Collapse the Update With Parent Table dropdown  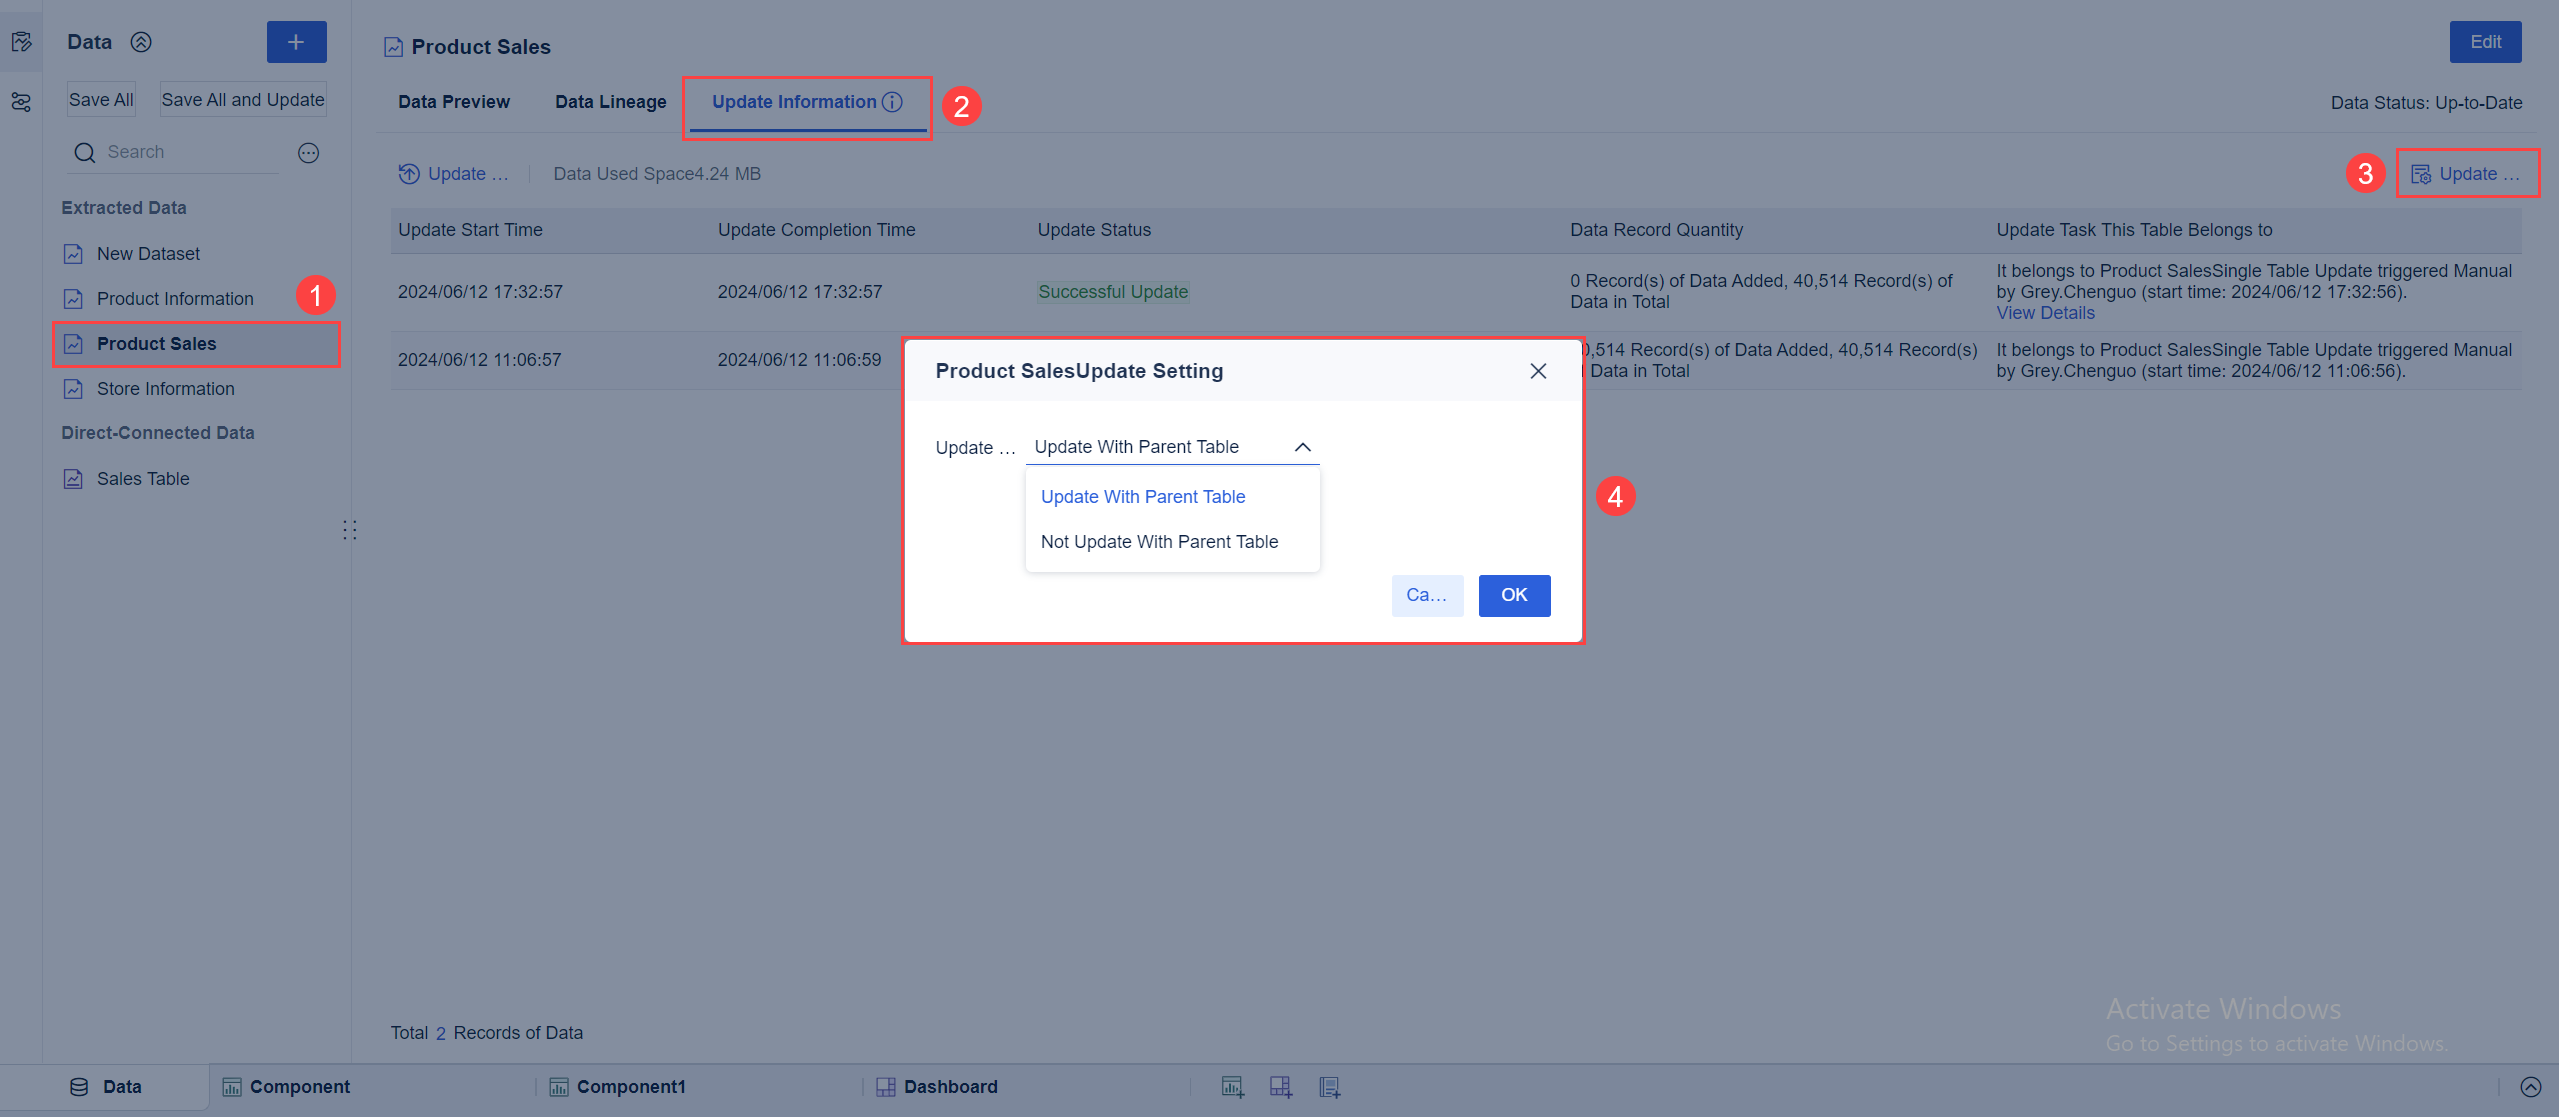point(1302,447)
